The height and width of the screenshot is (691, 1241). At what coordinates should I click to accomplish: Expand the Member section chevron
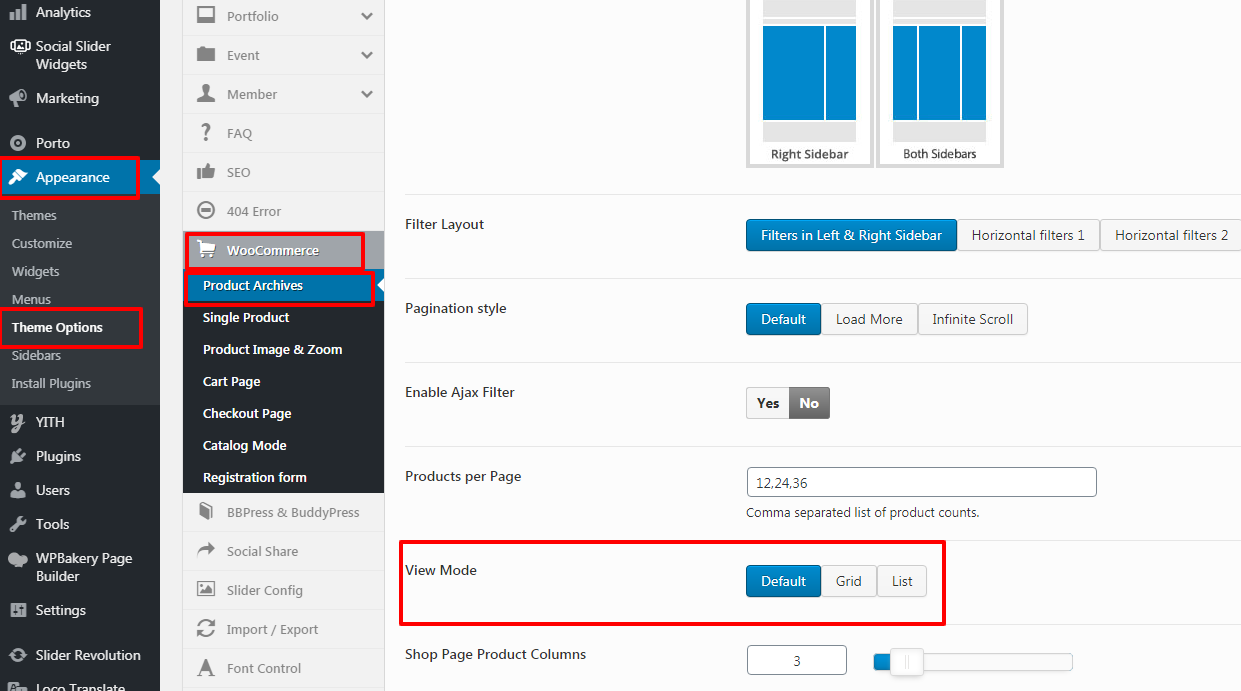pyautogui.click(x=367, y=94)
